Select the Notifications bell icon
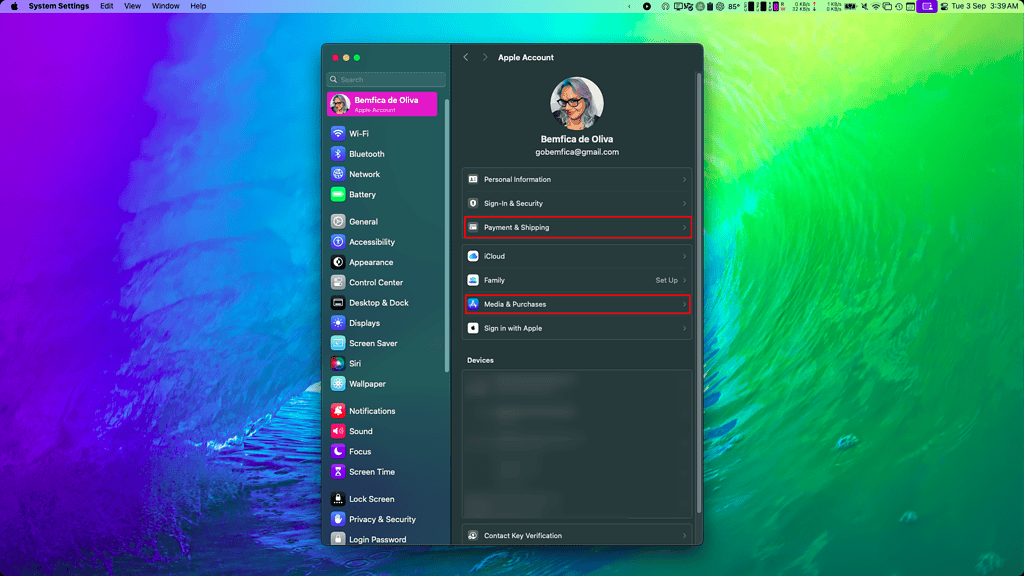Image resolution: width=1024 pixels, height=576 pixels. 338,411
